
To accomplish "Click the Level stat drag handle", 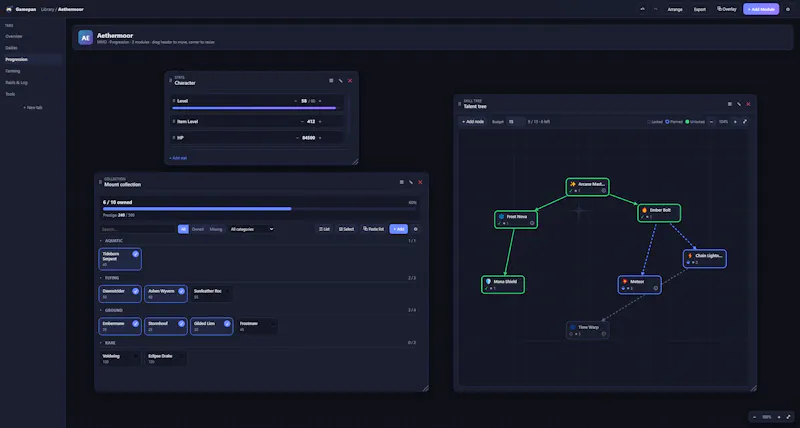I will pos(174,101).
